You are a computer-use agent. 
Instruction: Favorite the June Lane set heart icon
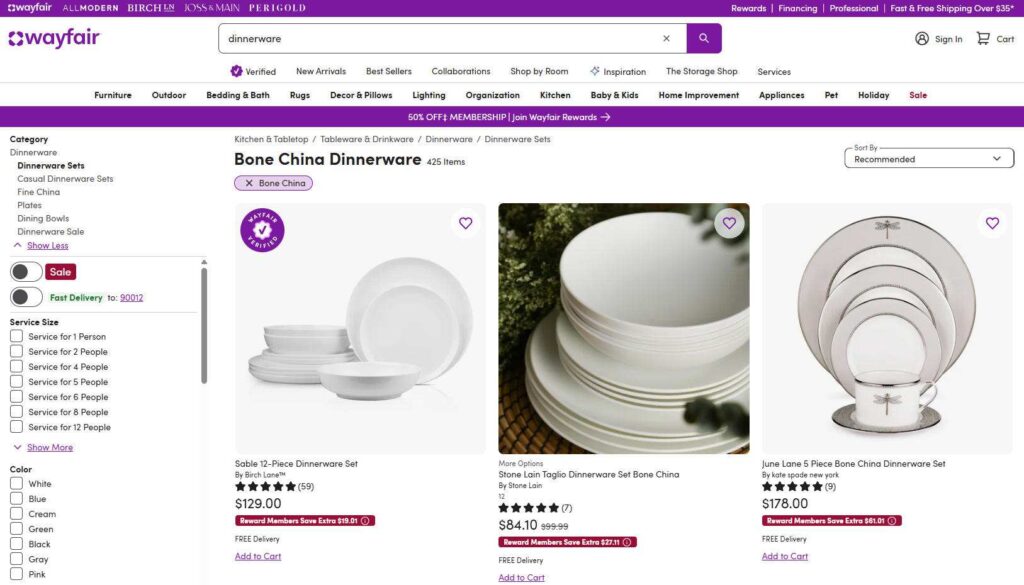[992, 223]
